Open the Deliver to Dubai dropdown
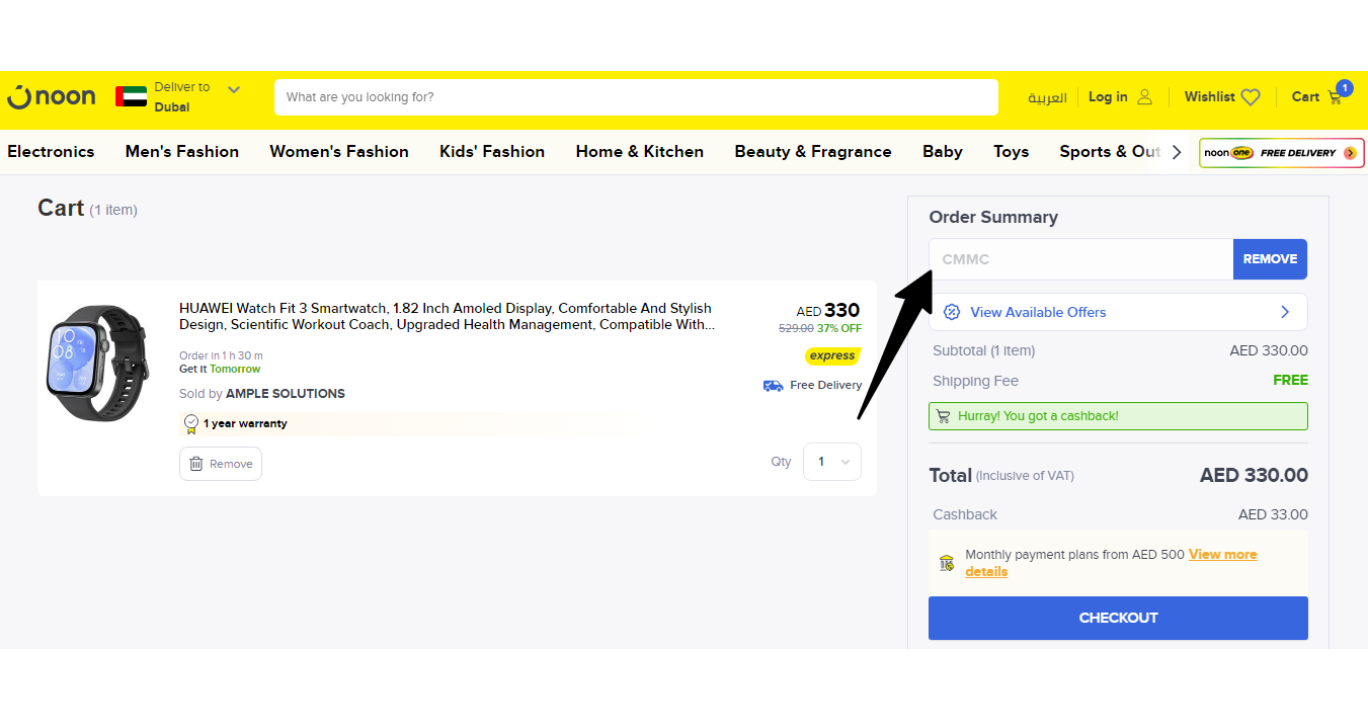Viewport: 1368px width, 720px height. [x=197, y=97]
